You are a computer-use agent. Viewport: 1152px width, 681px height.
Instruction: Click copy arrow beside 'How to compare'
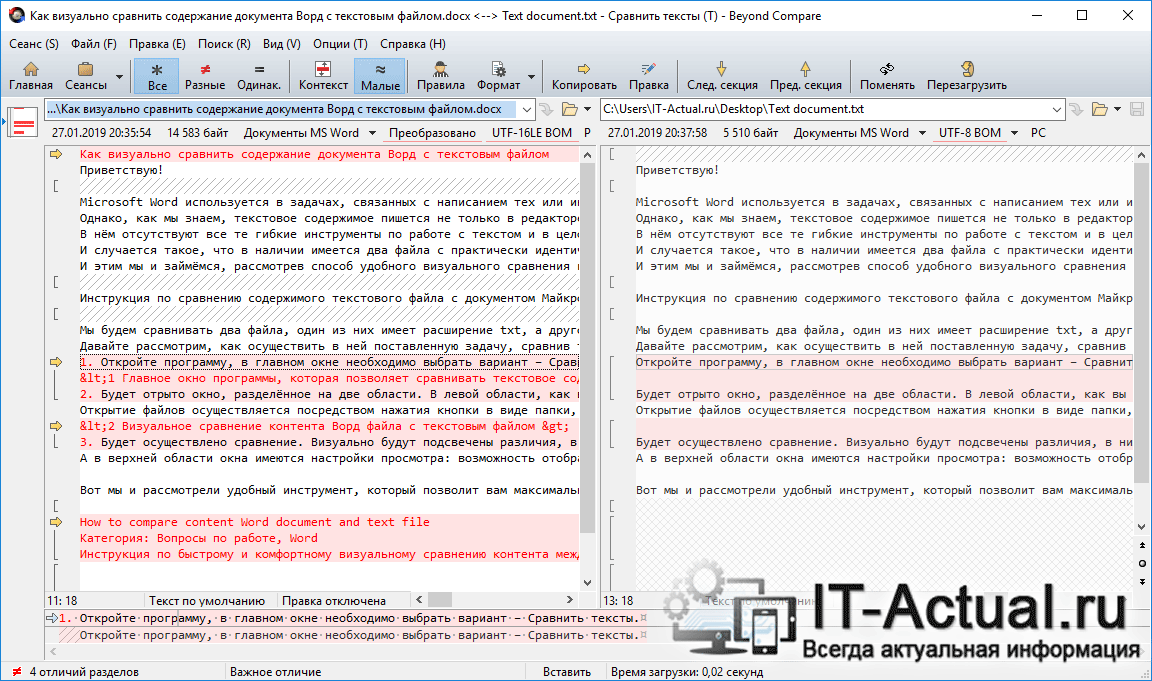[56, 522]
